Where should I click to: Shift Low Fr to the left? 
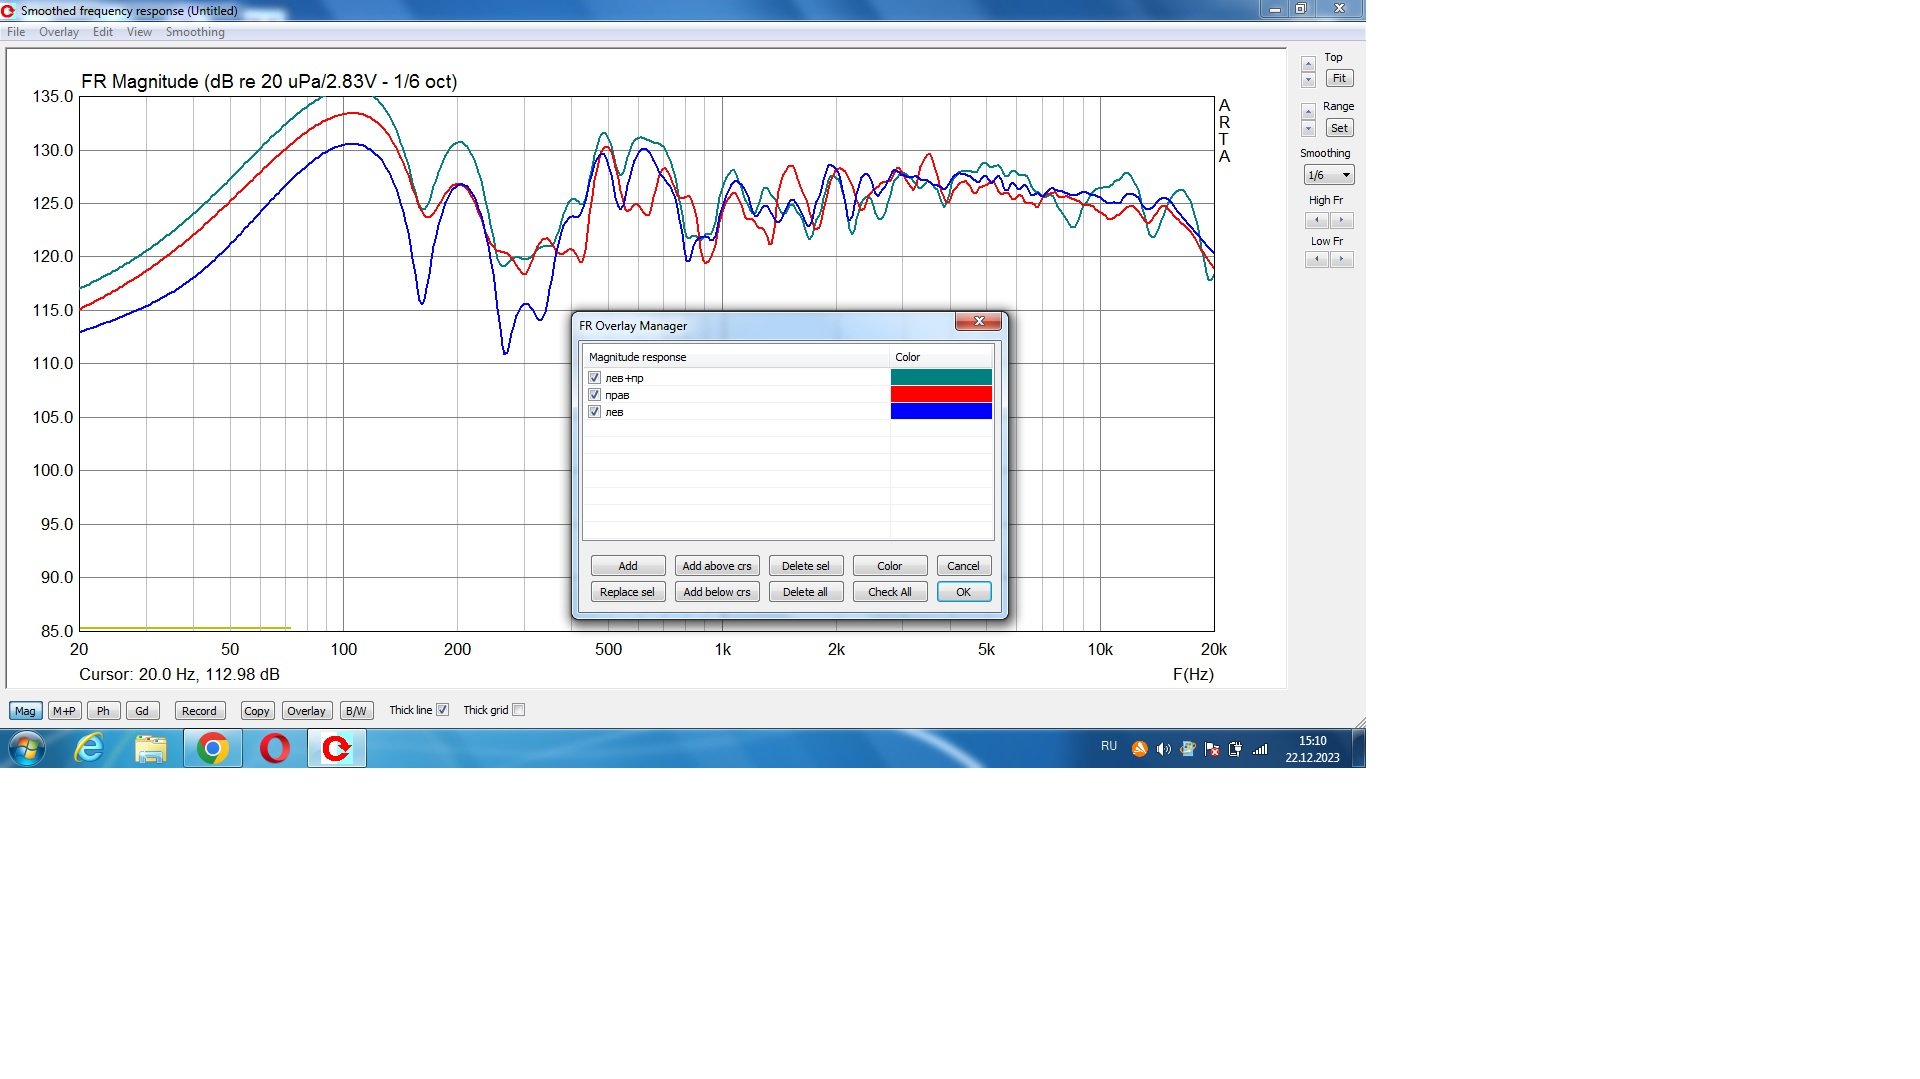[x=1316, y=259]
